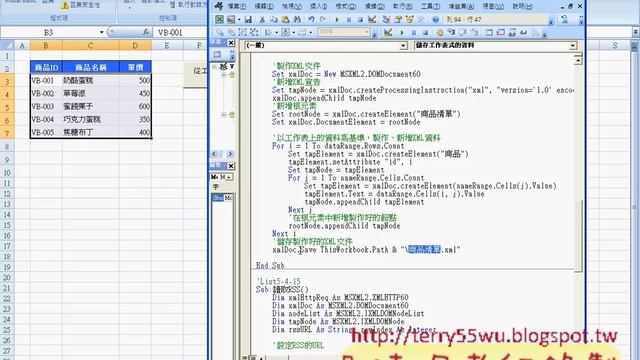Click the Copy icon in VBA toolbar
640x360 pixels.
tap(273, 19)
